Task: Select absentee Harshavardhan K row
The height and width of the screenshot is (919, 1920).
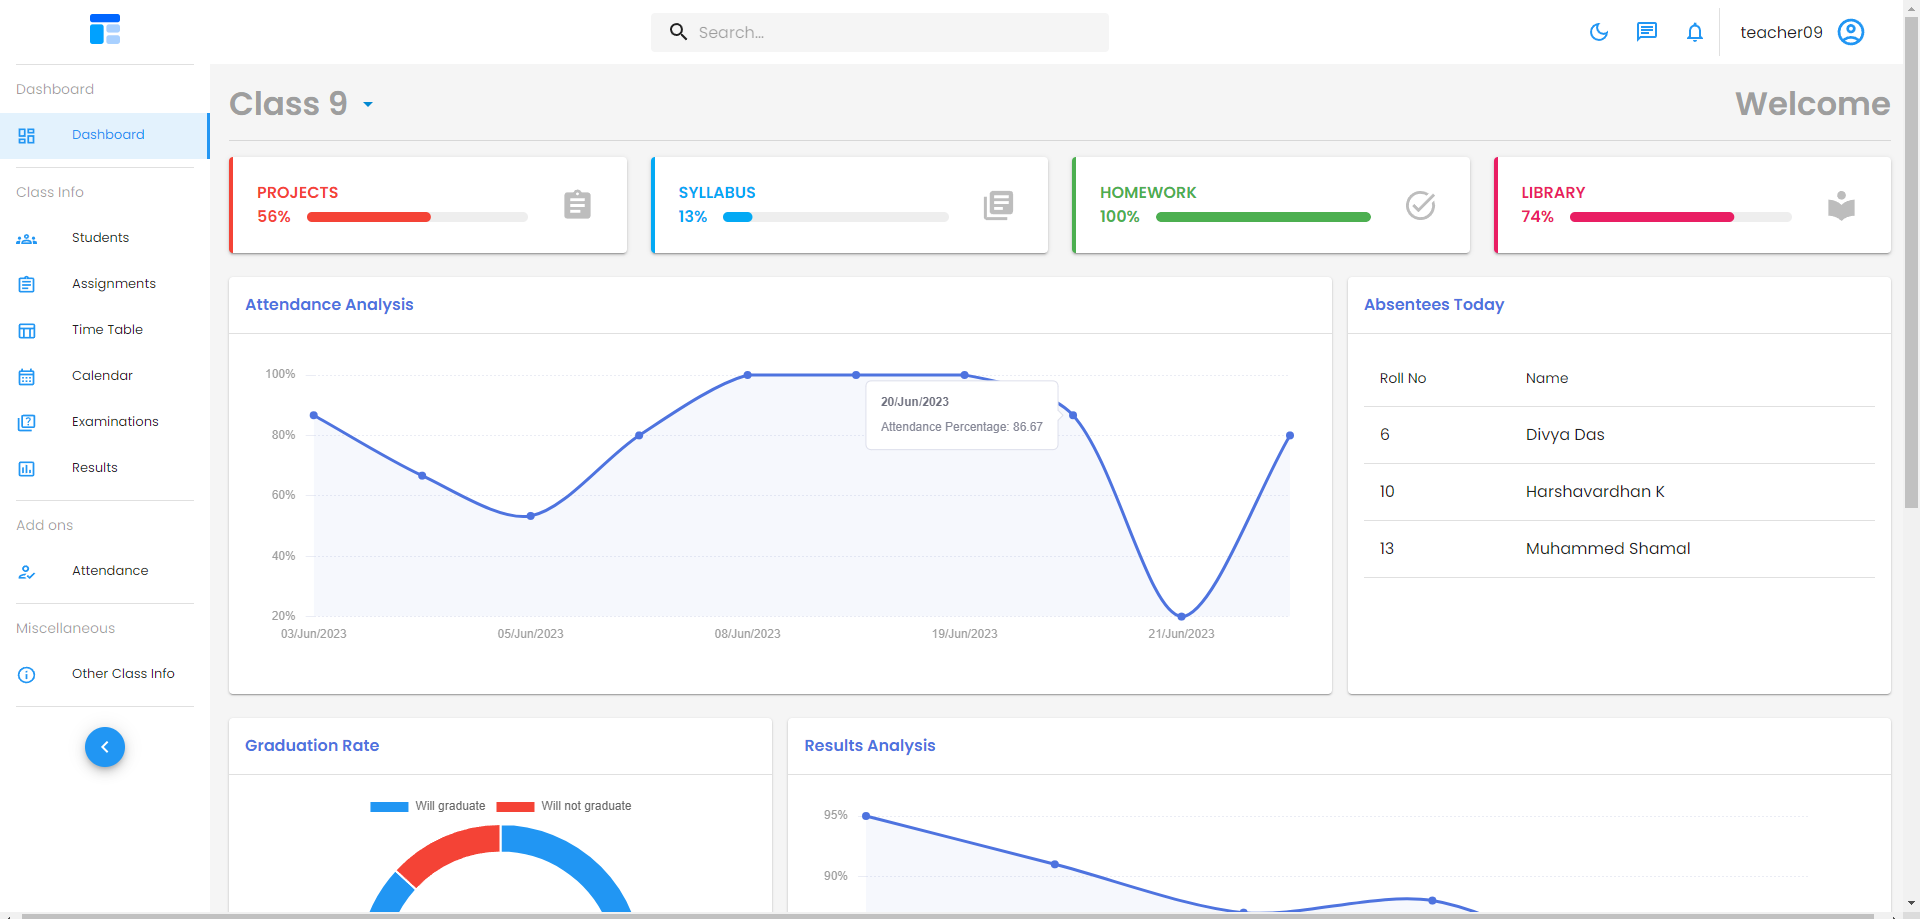Action: (1619, 492)
